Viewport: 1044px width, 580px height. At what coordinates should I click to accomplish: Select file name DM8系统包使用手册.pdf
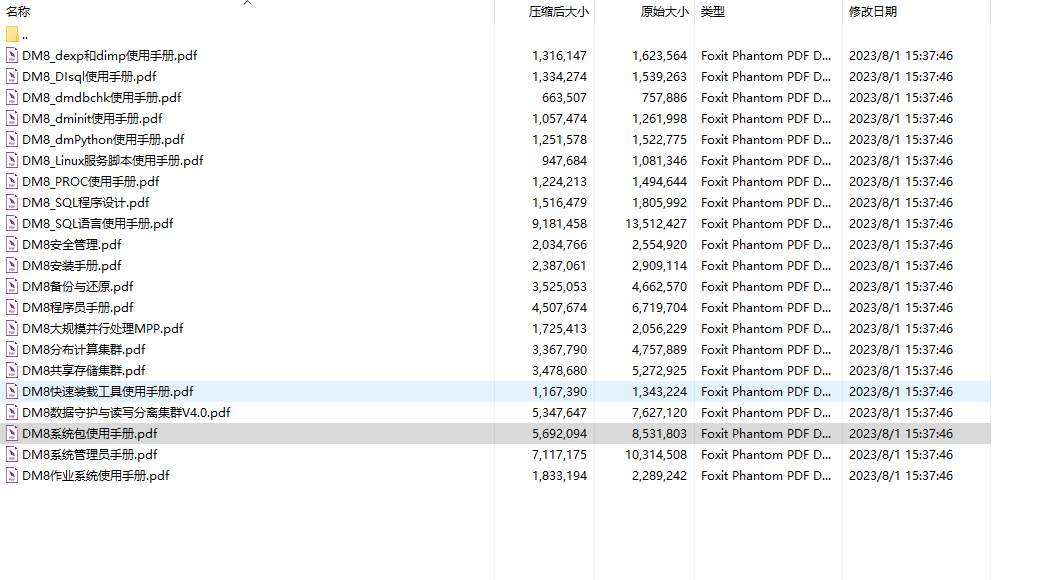pos(90,433)
